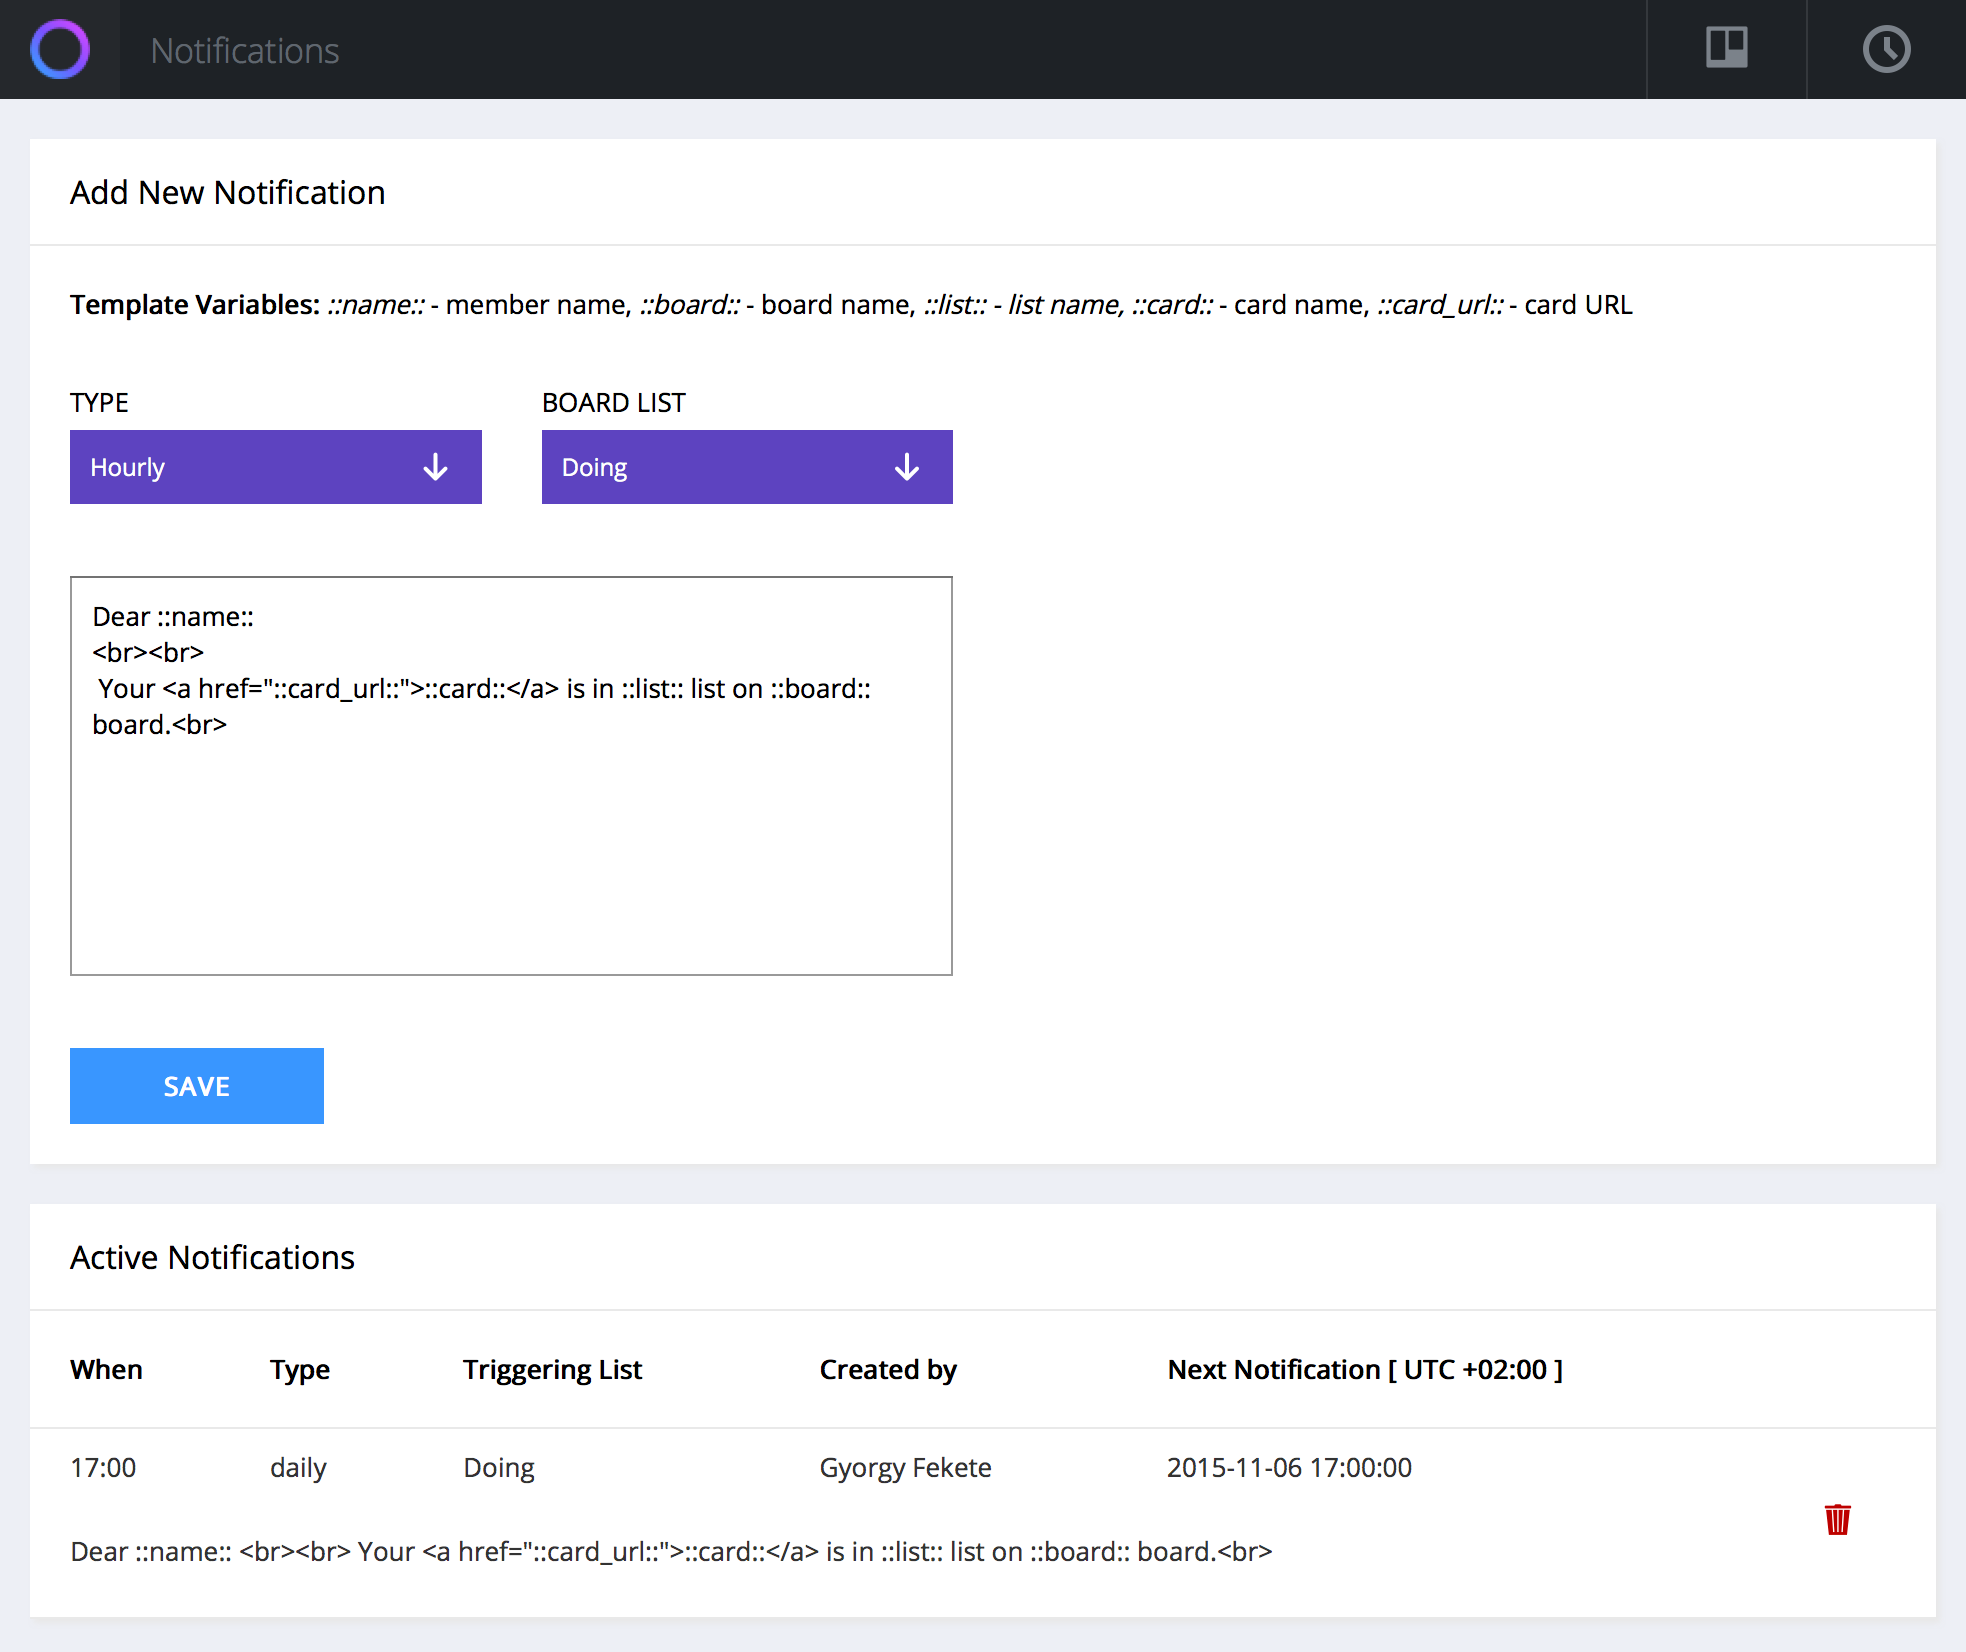
Task: Select the Triggering List header cell
Action: (552, 1369)
